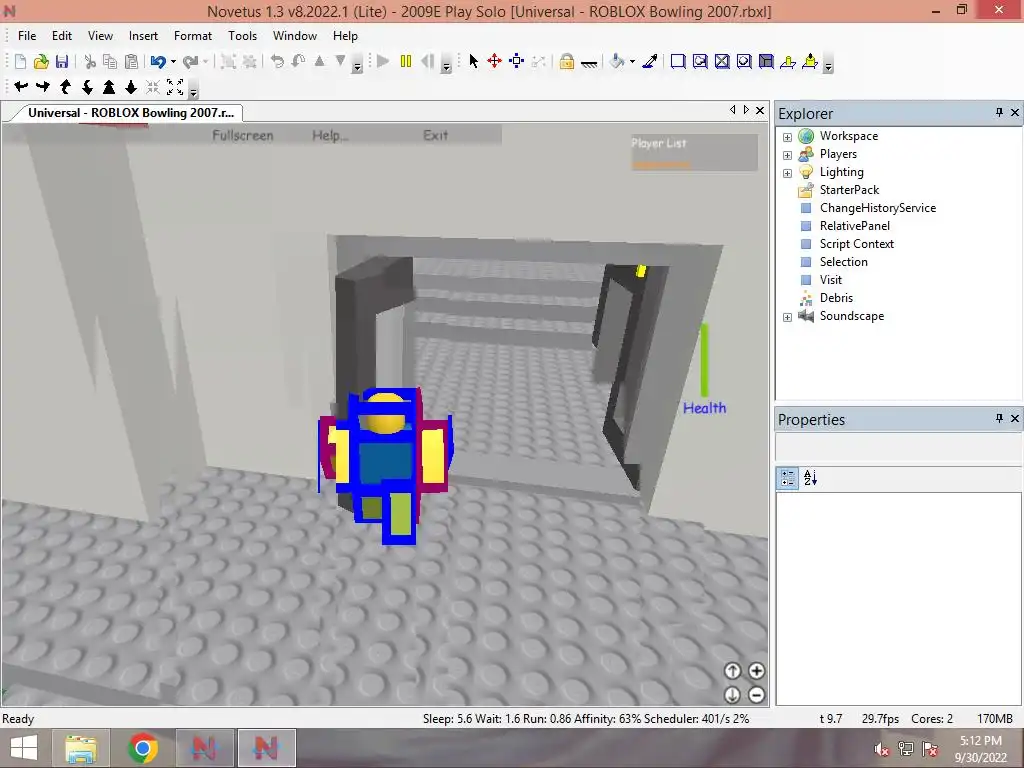Open the Window menu
The width and height of the screenshot is (1024, 768).
295,36
